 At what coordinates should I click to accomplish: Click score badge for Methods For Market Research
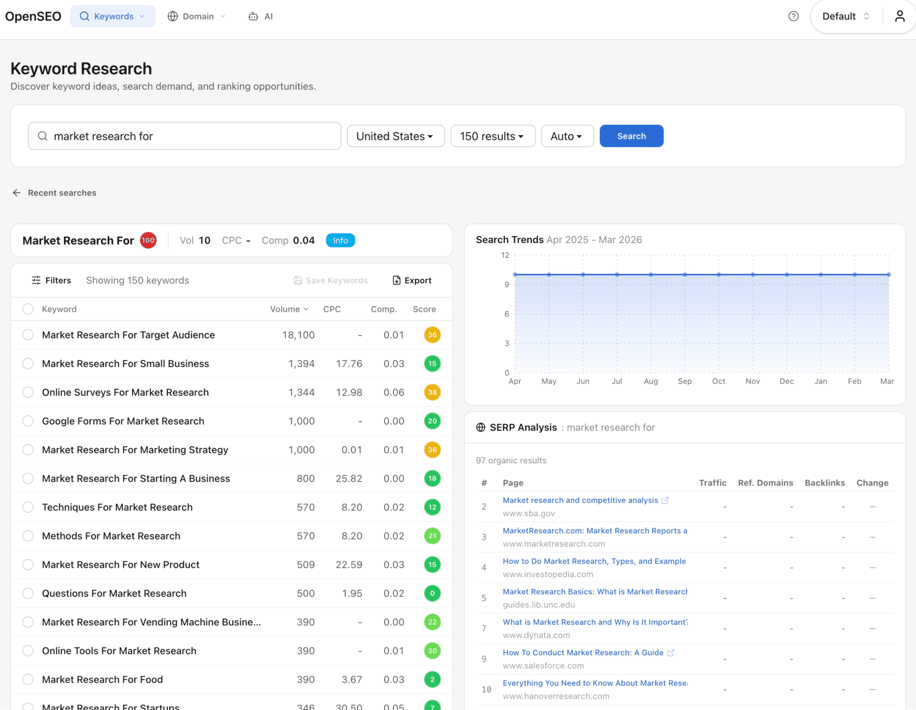(x=432, y=536)
